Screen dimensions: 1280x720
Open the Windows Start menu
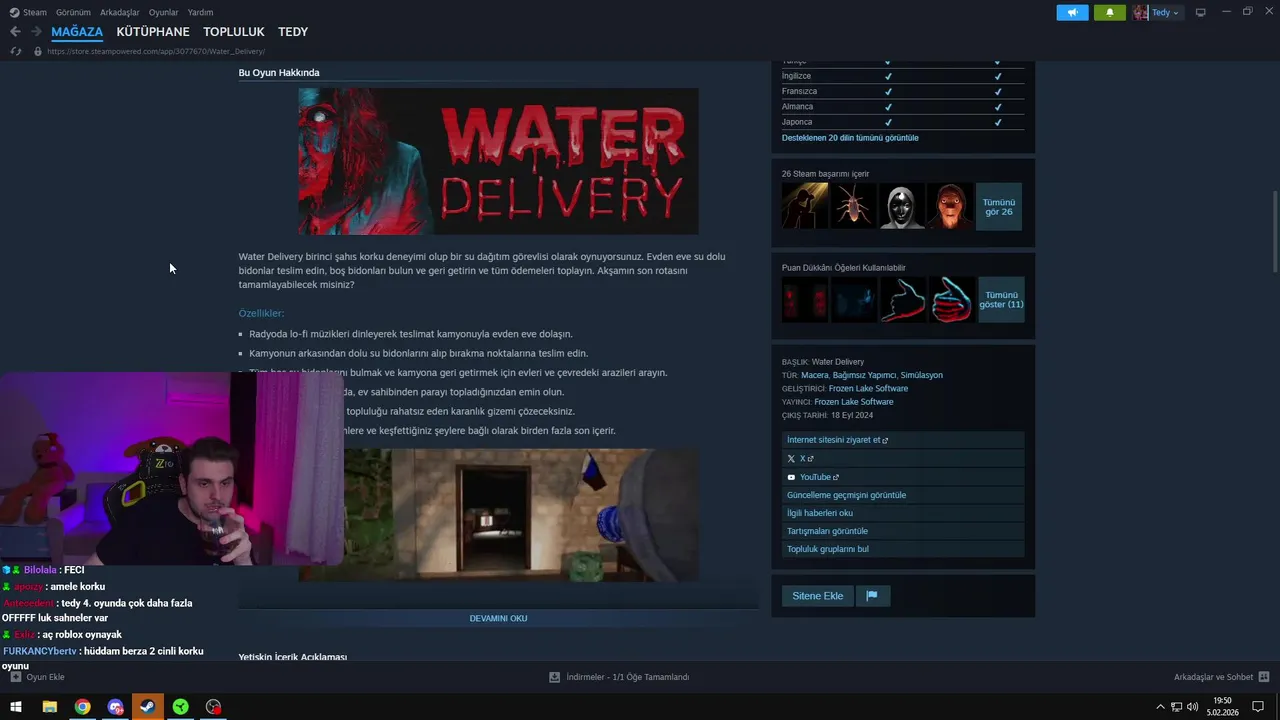(x=16, y=707)
